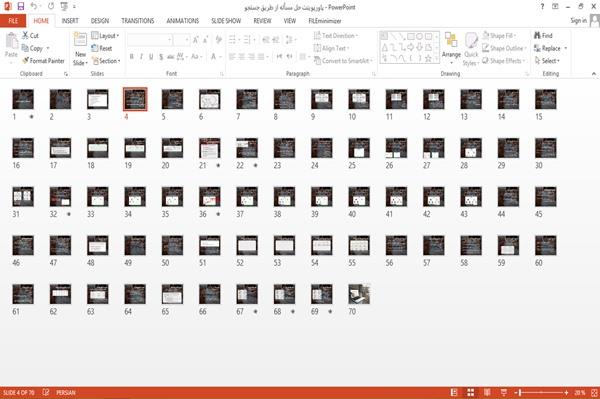Click Align Text button
600x399 pixels.
331,48
